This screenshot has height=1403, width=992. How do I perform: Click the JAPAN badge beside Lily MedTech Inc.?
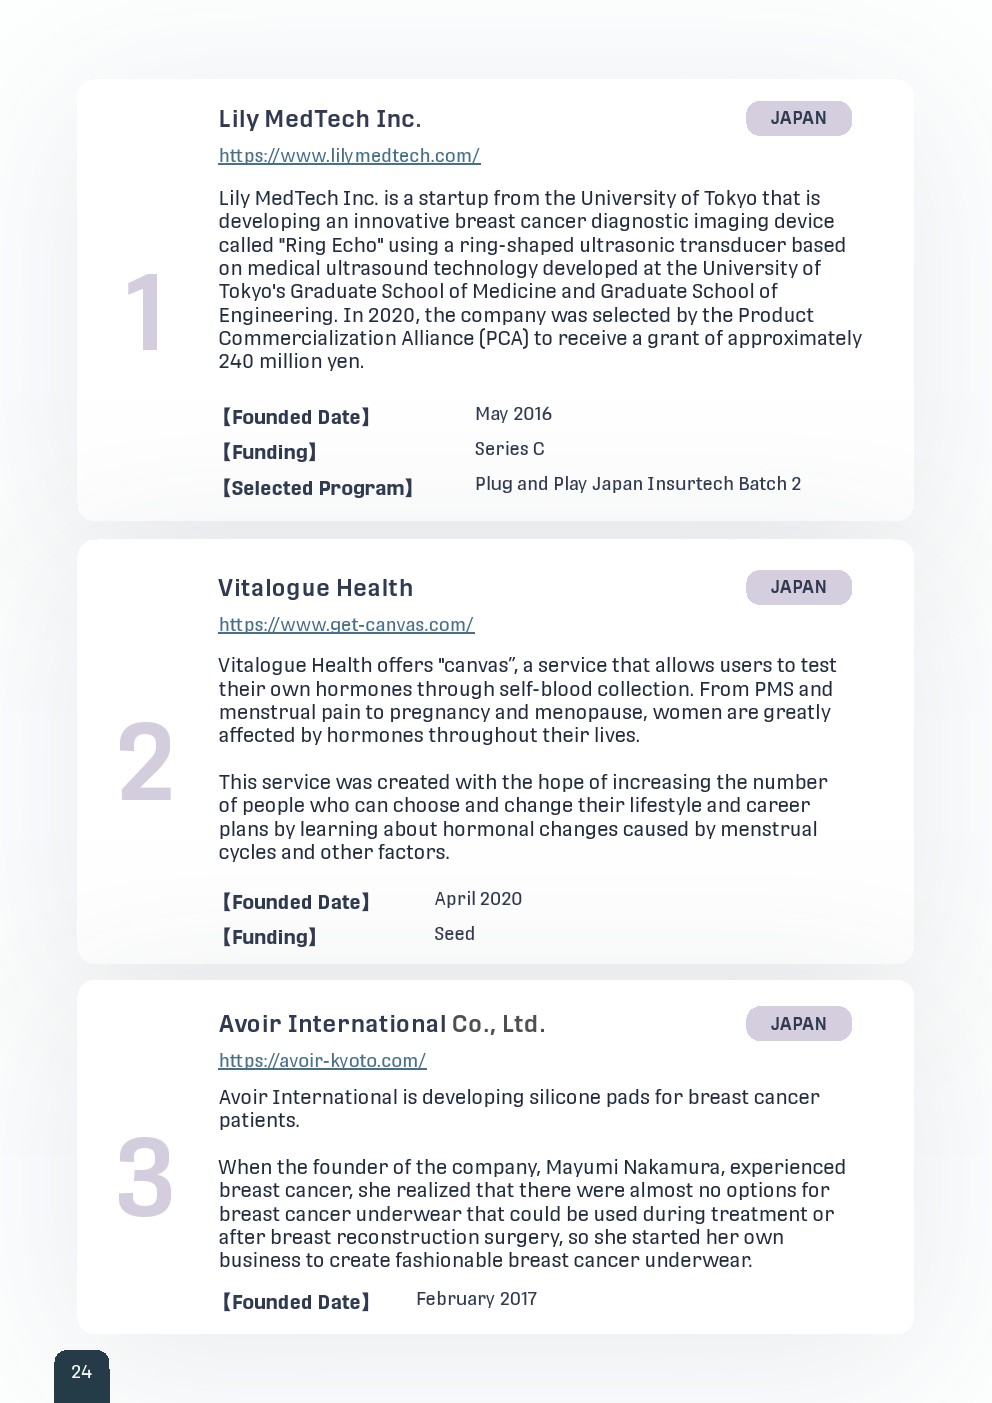[798, 118]
